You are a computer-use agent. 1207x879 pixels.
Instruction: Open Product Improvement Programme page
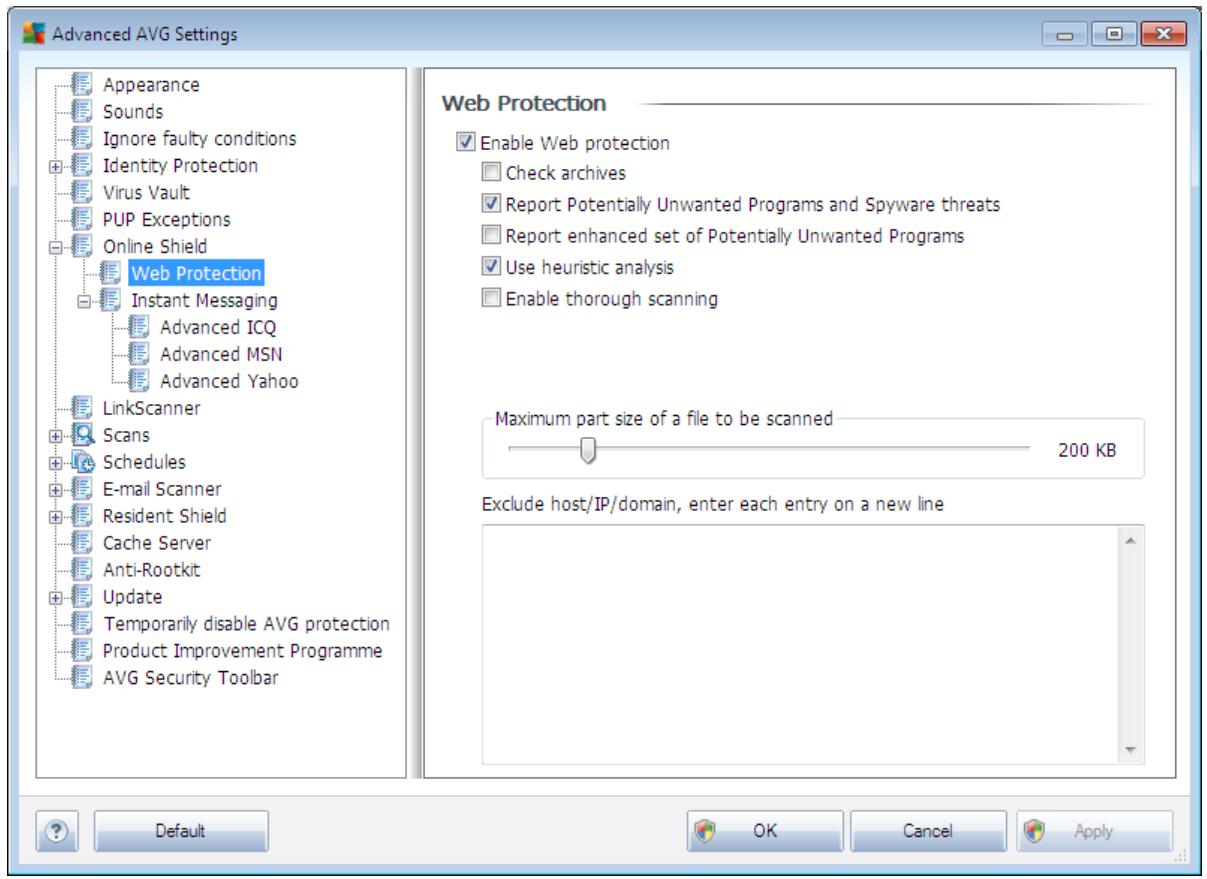tap(242, 652)
